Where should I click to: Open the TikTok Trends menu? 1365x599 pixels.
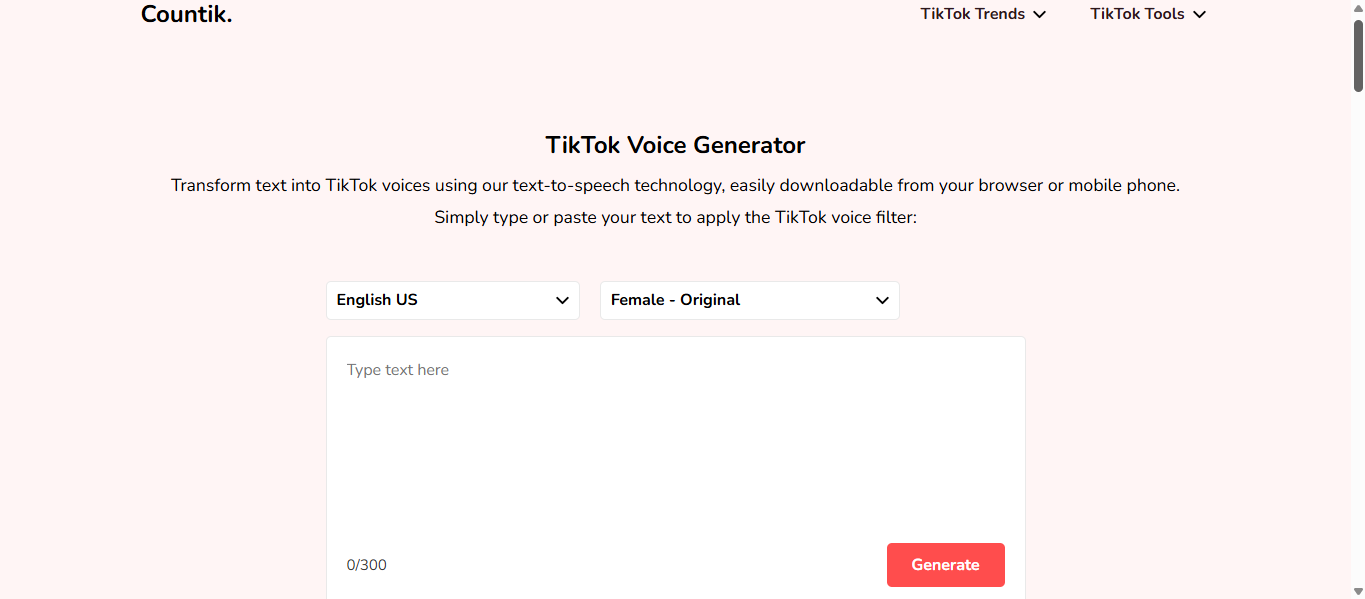pos(972,14)
